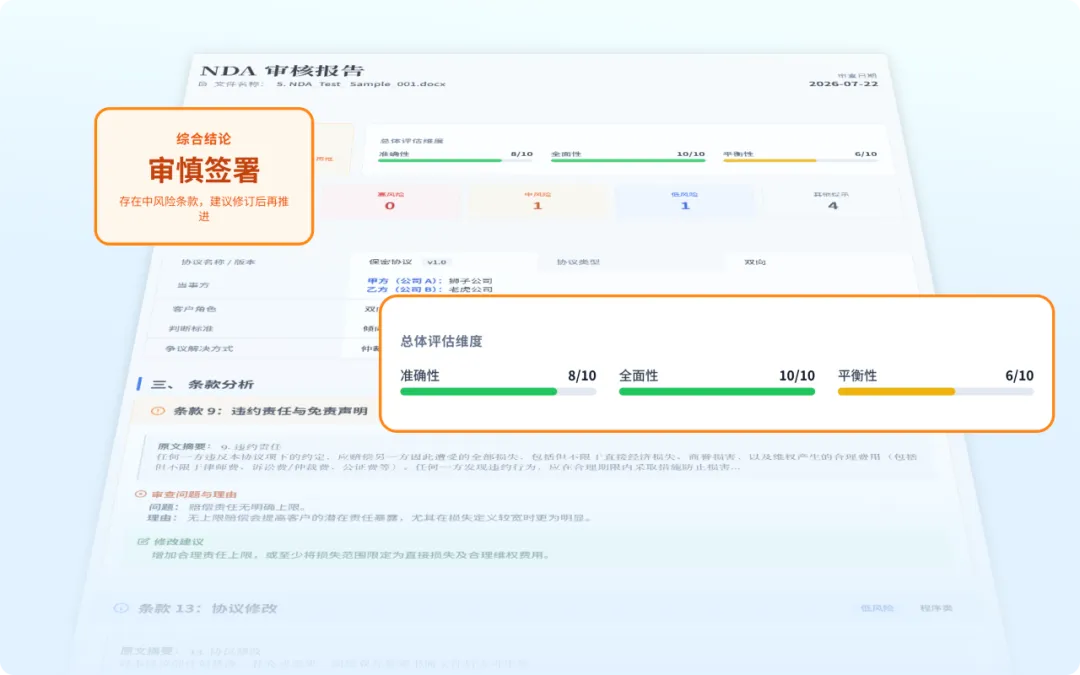Viewport: 1080px width, 675px height.
Task: Click the NDA 审核报告 title
Action: coord(282,70)
